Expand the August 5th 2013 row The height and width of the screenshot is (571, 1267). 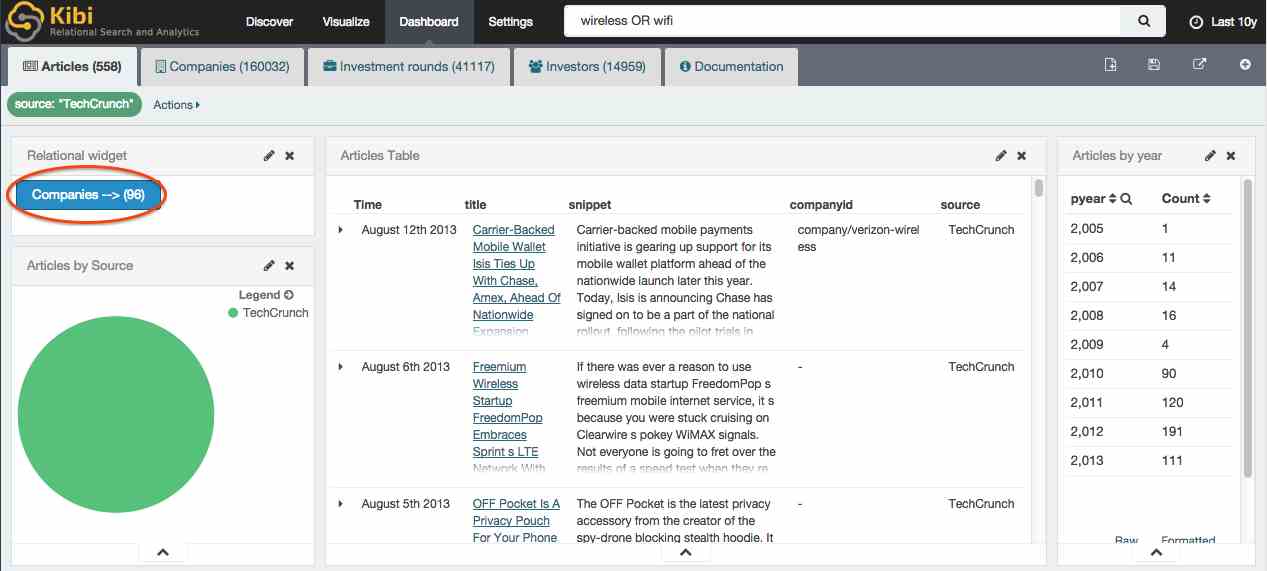tap(340, 504)
